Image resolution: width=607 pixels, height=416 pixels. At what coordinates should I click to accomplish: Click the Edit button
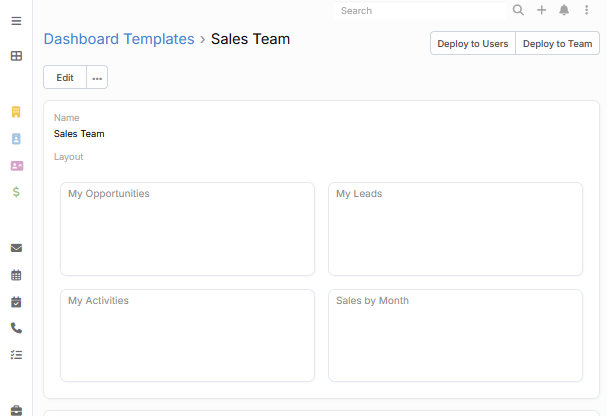[x=65, y=78]
